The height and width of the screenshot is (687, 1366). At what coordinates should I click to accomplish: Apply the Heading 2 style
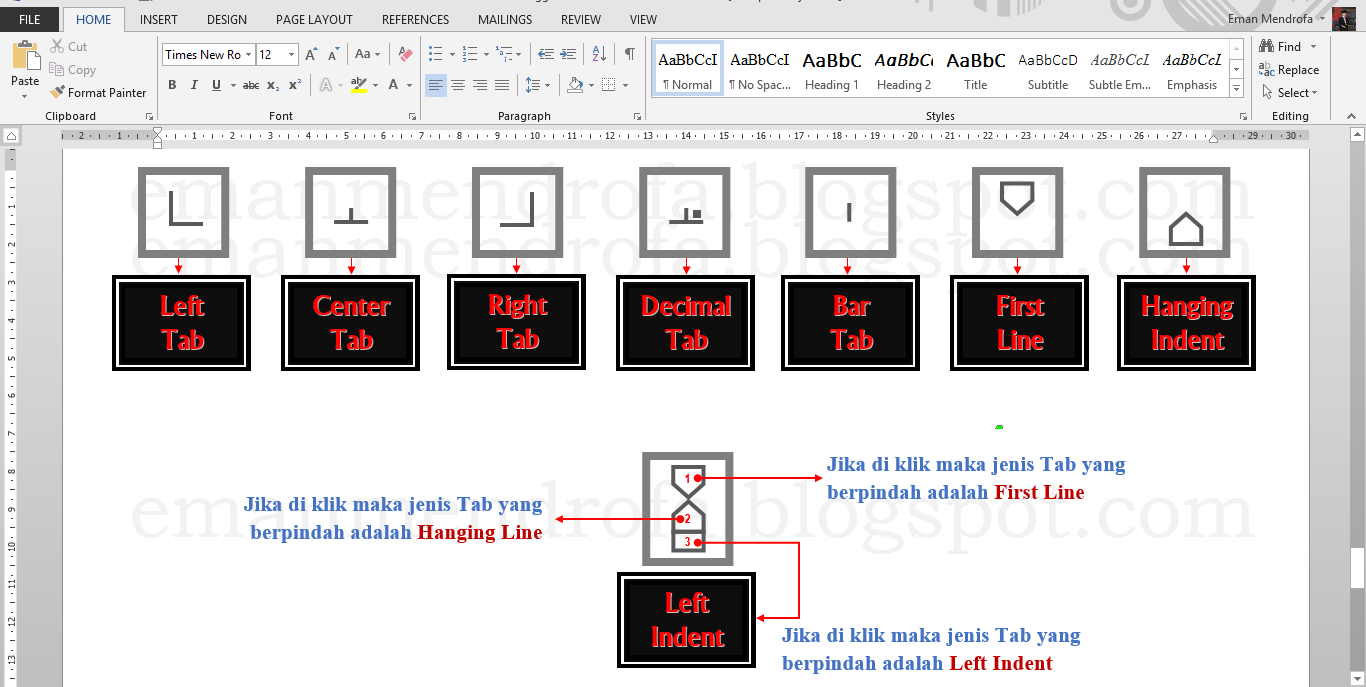(904, 70)
